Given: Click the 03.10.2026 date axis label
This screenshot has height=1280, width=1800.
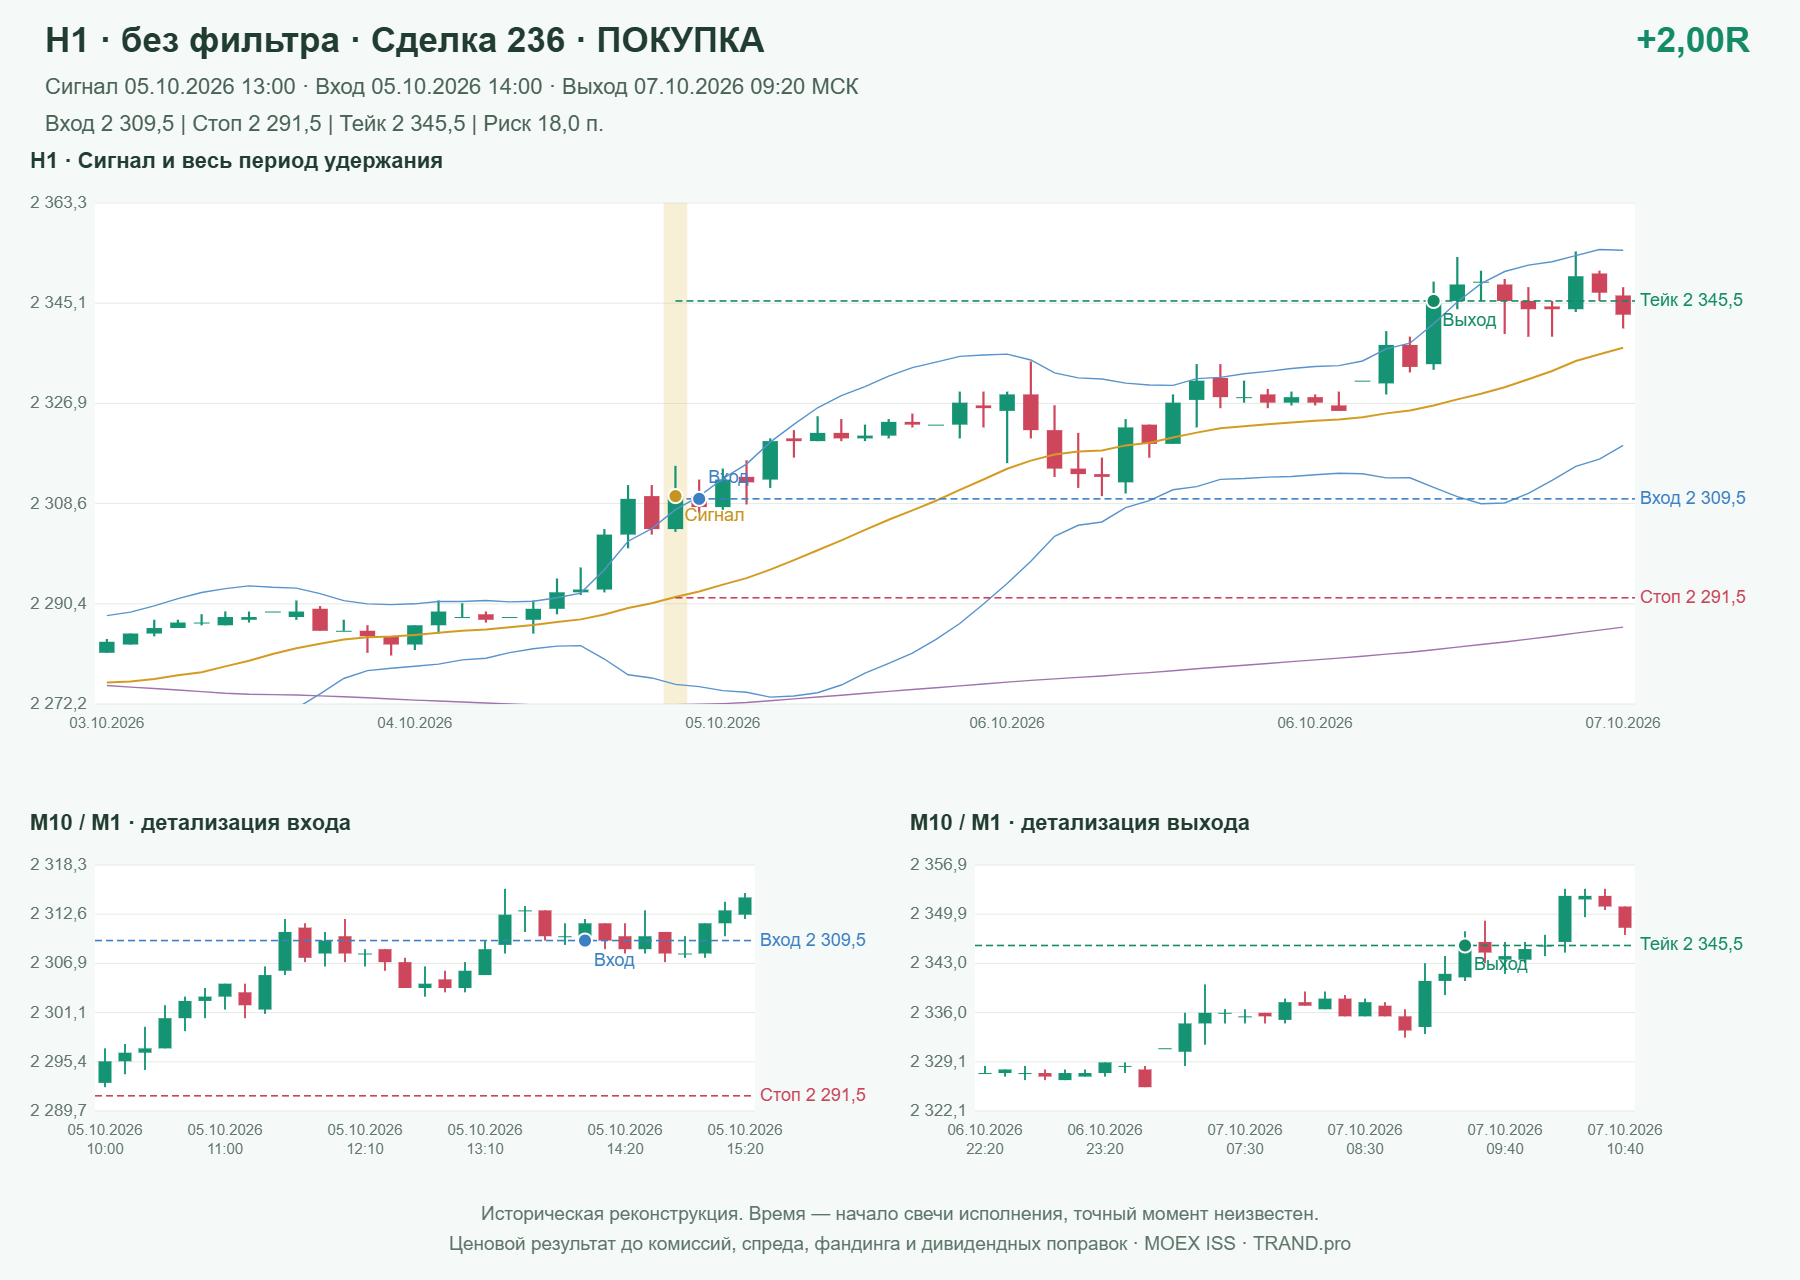Looking at the screenshot, I should [x=106, y=723].
